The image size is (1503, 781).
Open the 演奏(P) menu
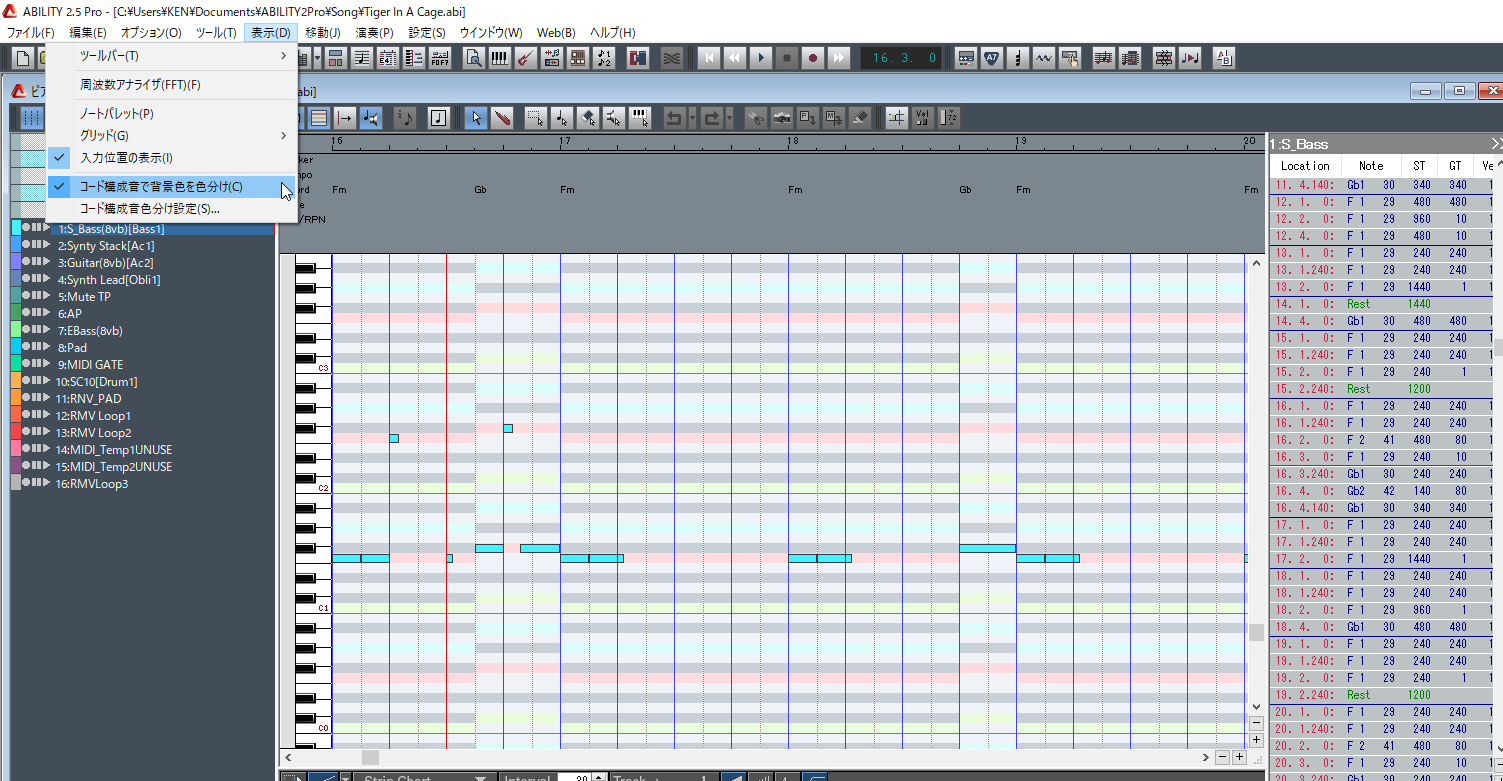pos(374,33)
